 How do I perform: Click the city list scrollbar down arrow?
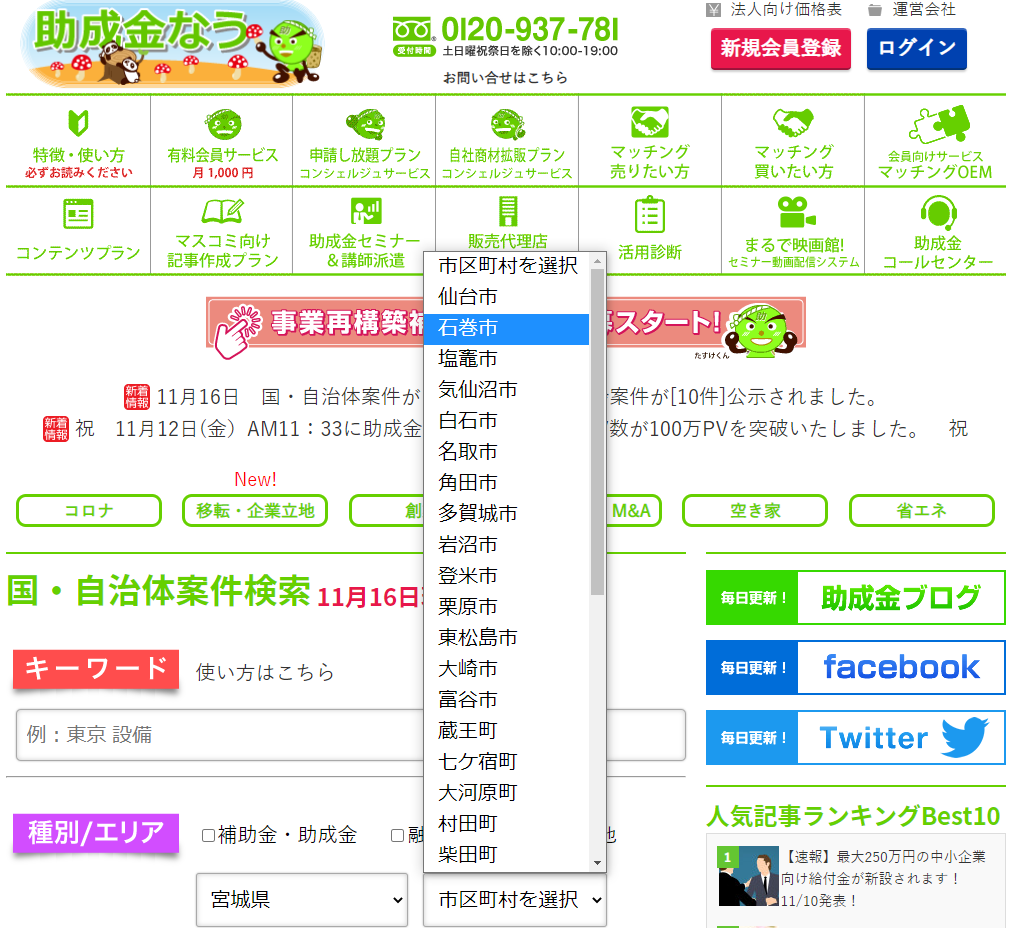598,862
